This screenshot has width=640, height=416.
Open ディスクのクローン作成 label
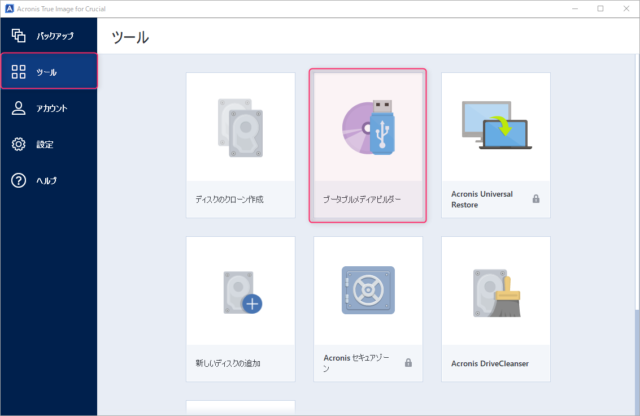[x=229, y=199]
